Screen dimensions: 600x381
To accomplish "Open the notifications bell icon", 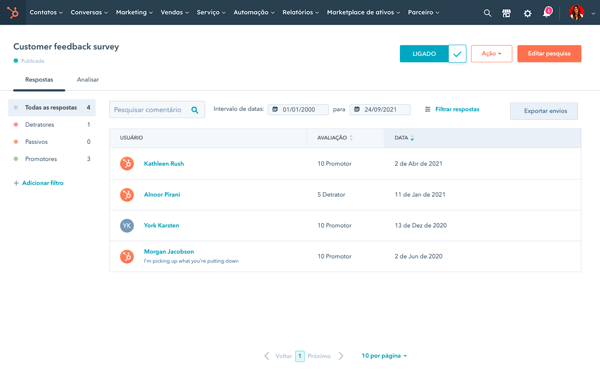I will coord(547,13).
